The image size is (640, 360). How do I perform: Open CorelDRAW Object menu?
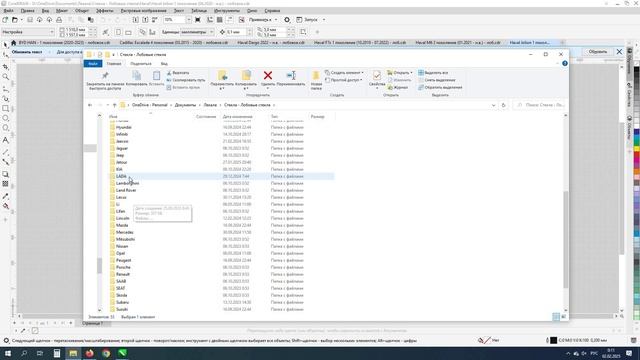82,11
